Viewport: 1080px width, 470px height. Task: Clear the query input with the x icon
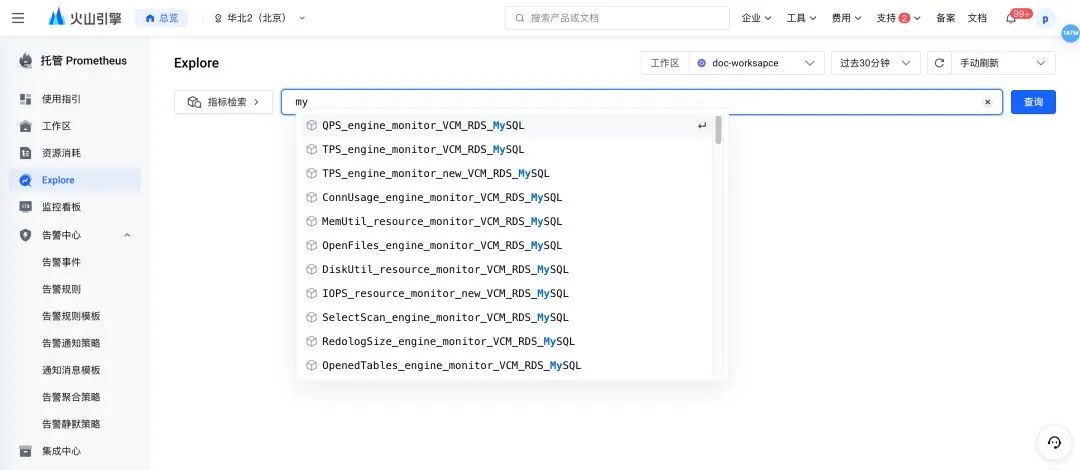pos(987,102)
